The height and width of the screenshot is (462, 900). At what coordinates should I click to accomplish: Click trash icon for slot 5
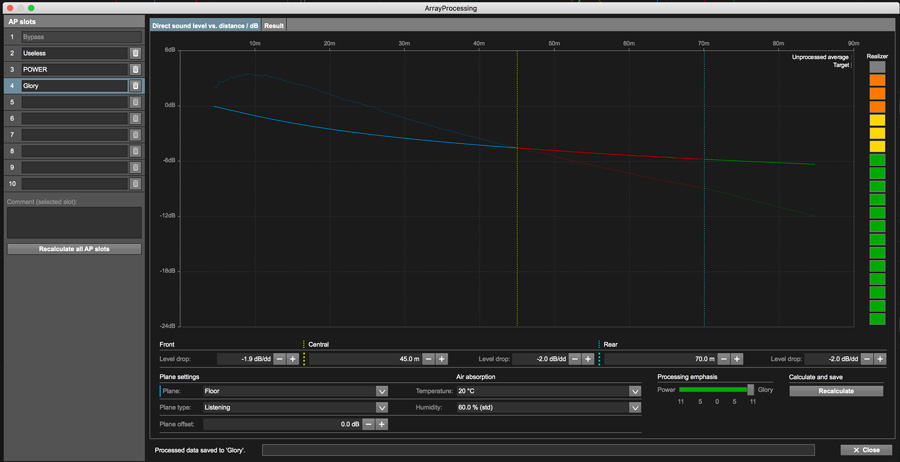[x=135, y=102]
